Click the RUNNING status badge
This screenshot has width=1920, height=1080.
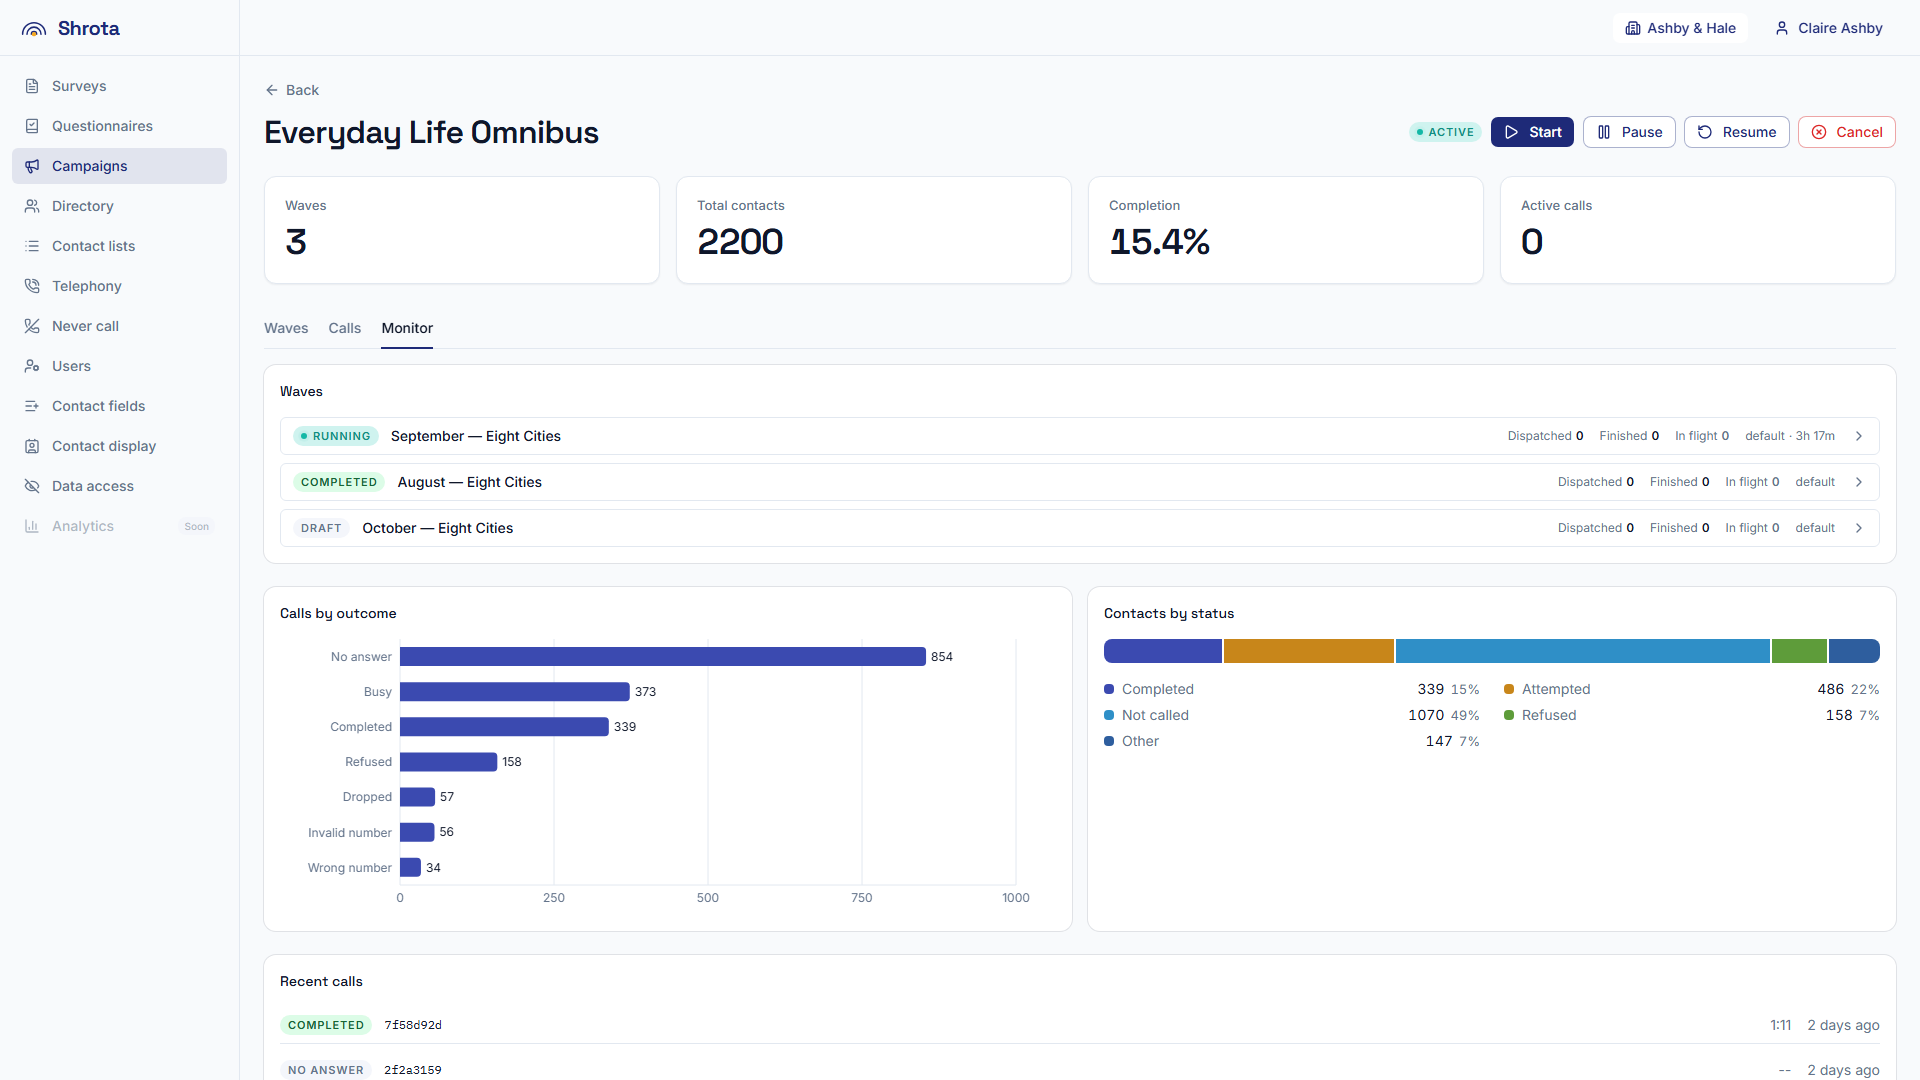[336, 436]
